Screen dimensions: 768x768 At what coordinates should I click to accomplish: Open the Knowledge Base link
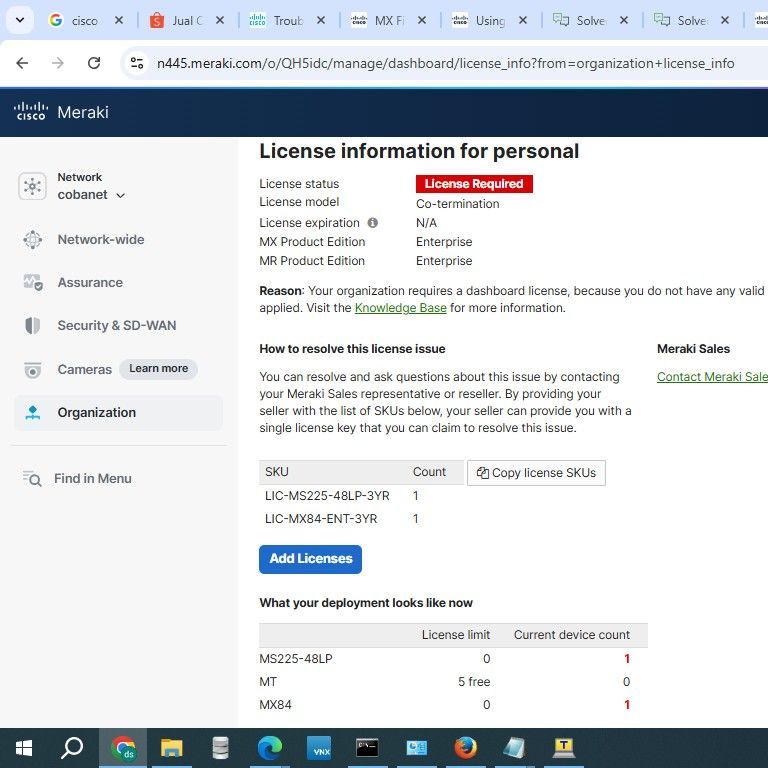400,308
